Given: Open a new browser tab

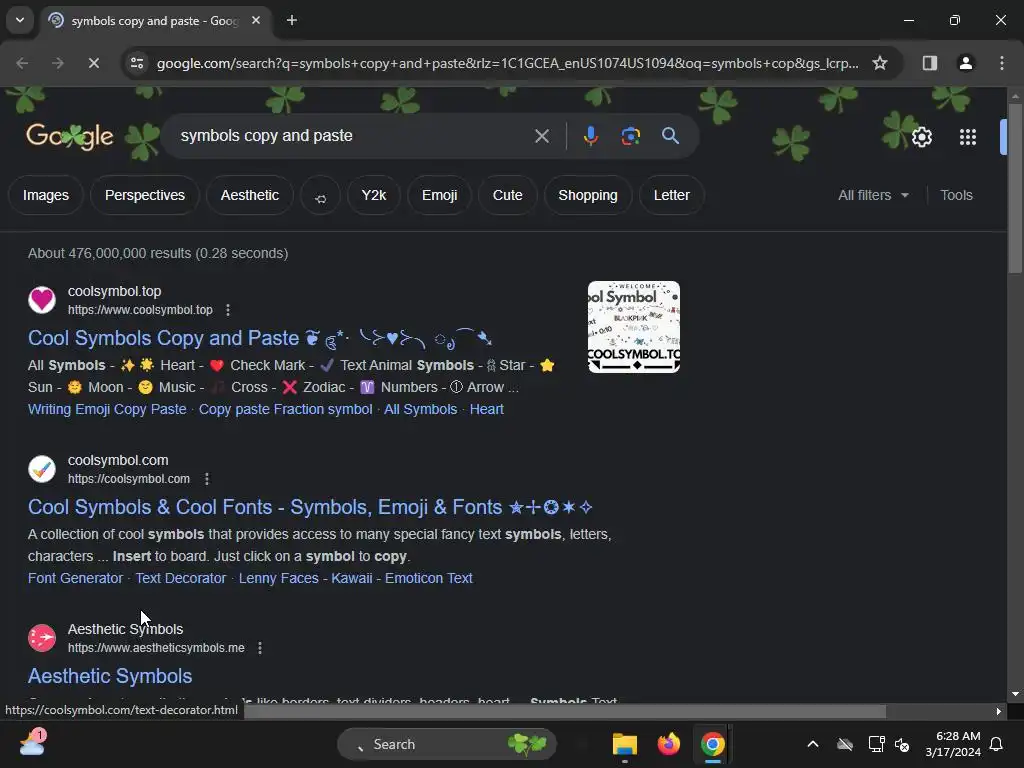Looking at the screenshot, I should coord(292,20).
